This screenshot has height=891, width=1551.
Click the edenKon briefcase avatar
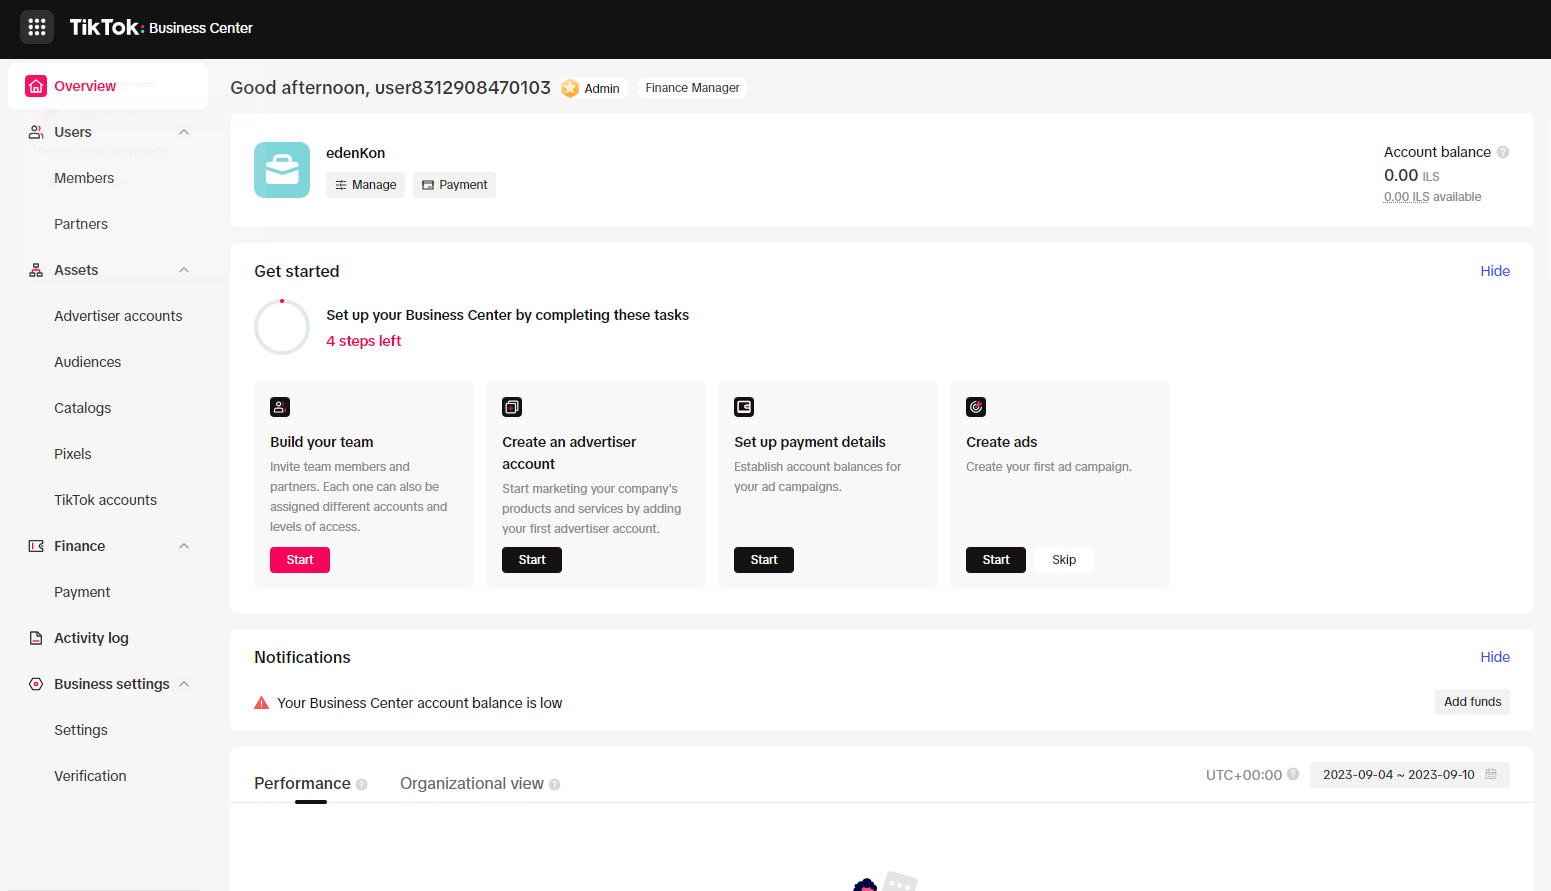click(x=282, y=170)
